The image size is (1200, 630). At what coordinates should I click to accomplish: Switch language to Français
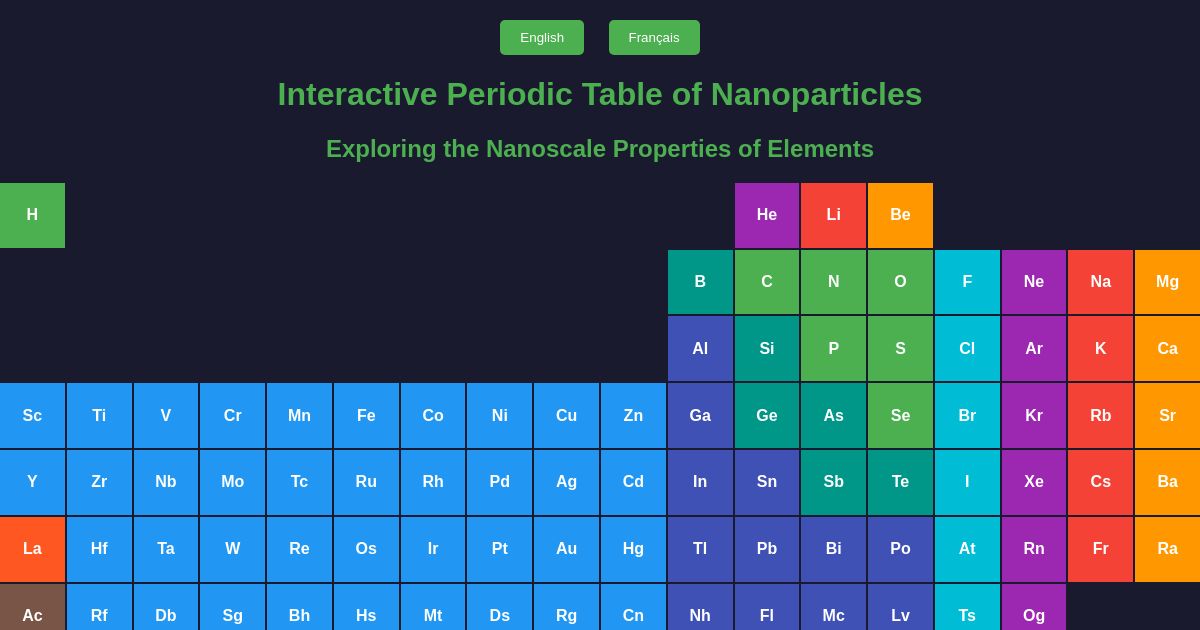click(654, 37)
